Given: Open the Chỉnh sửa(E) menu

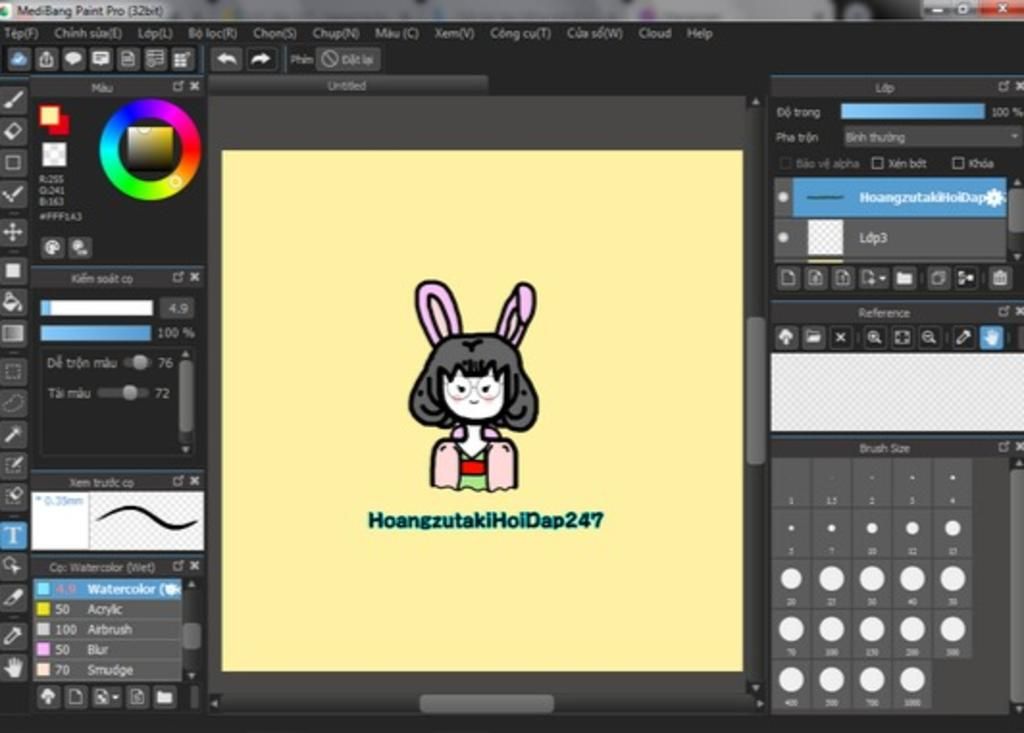Looking at the screenshot, I should point(88,33).
